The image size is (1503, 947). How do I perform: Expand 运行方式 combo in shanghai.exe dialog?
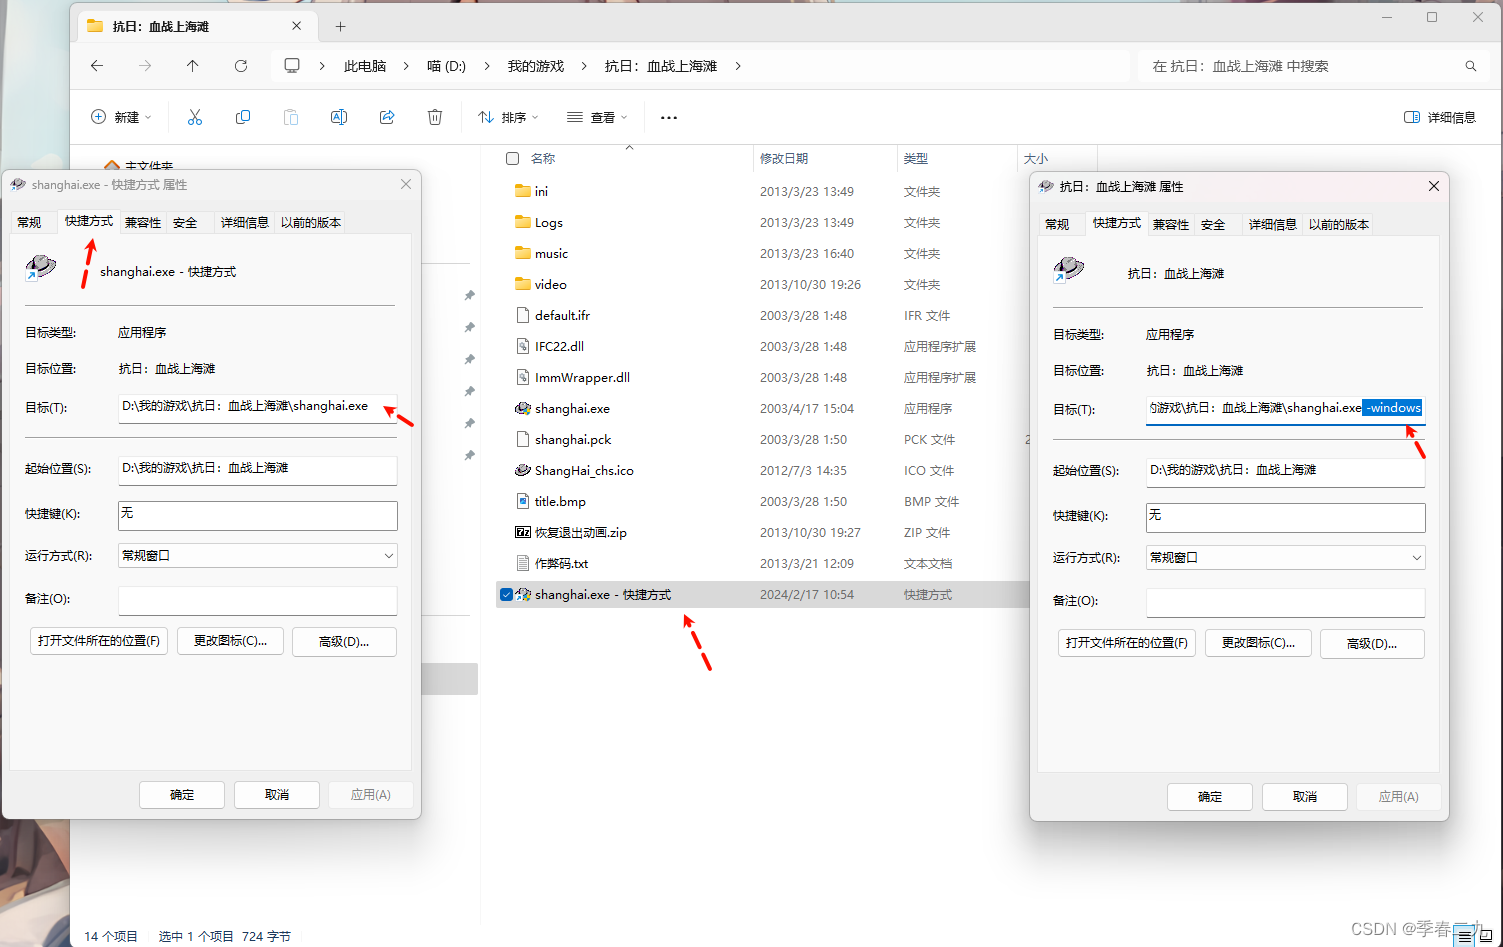tap(389, 555)
